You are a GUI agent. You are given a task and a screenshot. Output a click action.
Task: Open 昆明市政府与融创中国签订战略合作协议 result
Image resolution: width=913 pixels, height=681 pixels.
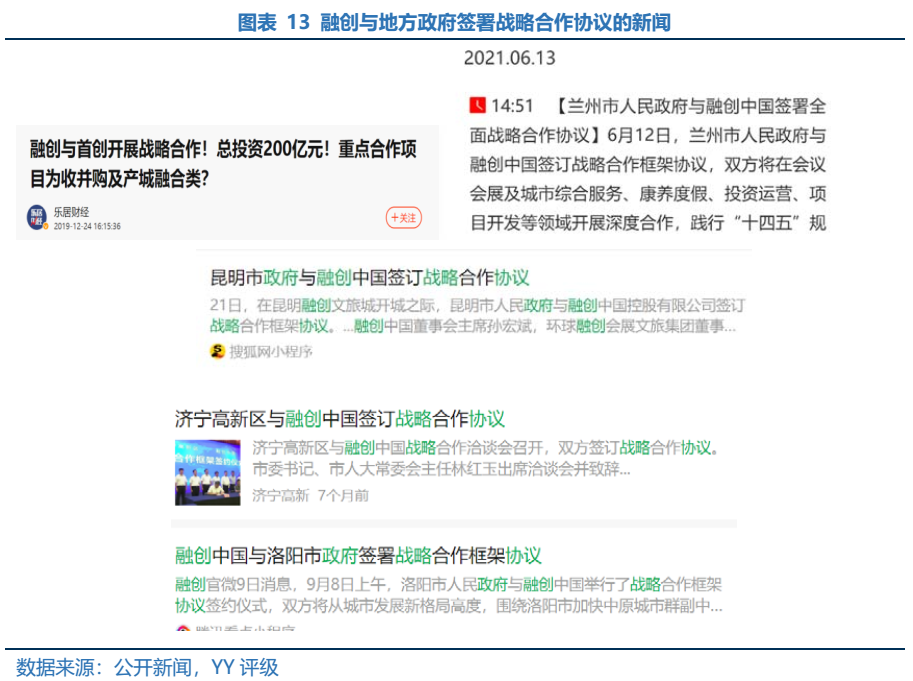pos(369,278)
